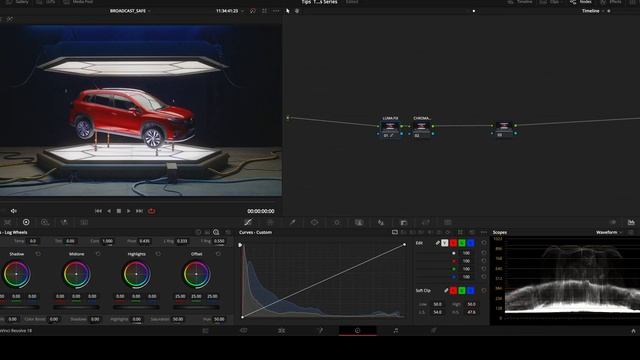
Task: Switch to the Fairlight page tab
Action: pos(396,331)
